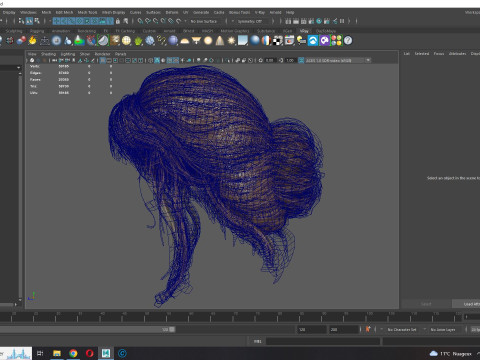Screen dimensions: 480x360
Task: Toggle snap to grids magnet icon
Action: click(x=140, y=21)
